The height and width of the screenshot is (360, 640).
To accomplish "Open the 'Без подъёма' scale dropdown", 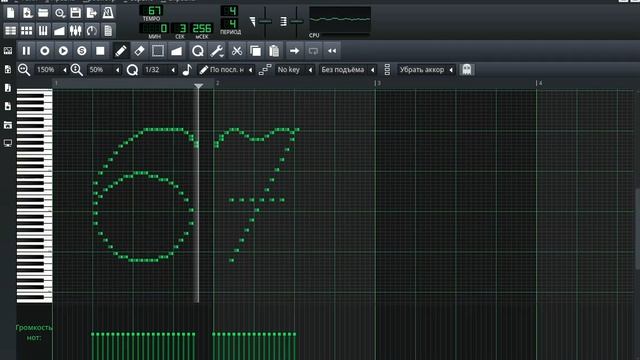I will click(347, 70).
